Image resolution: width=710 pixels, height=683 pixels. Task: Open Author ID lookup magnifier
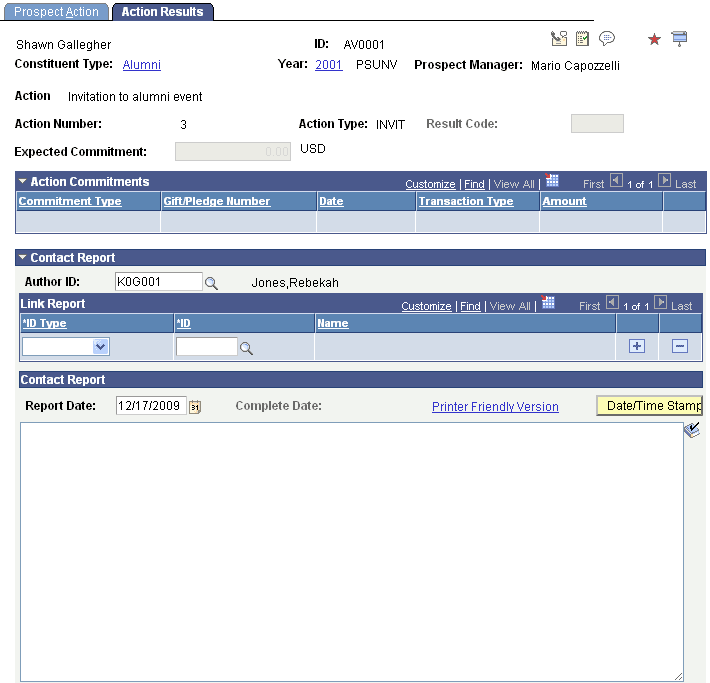click(x=211, y=284)
